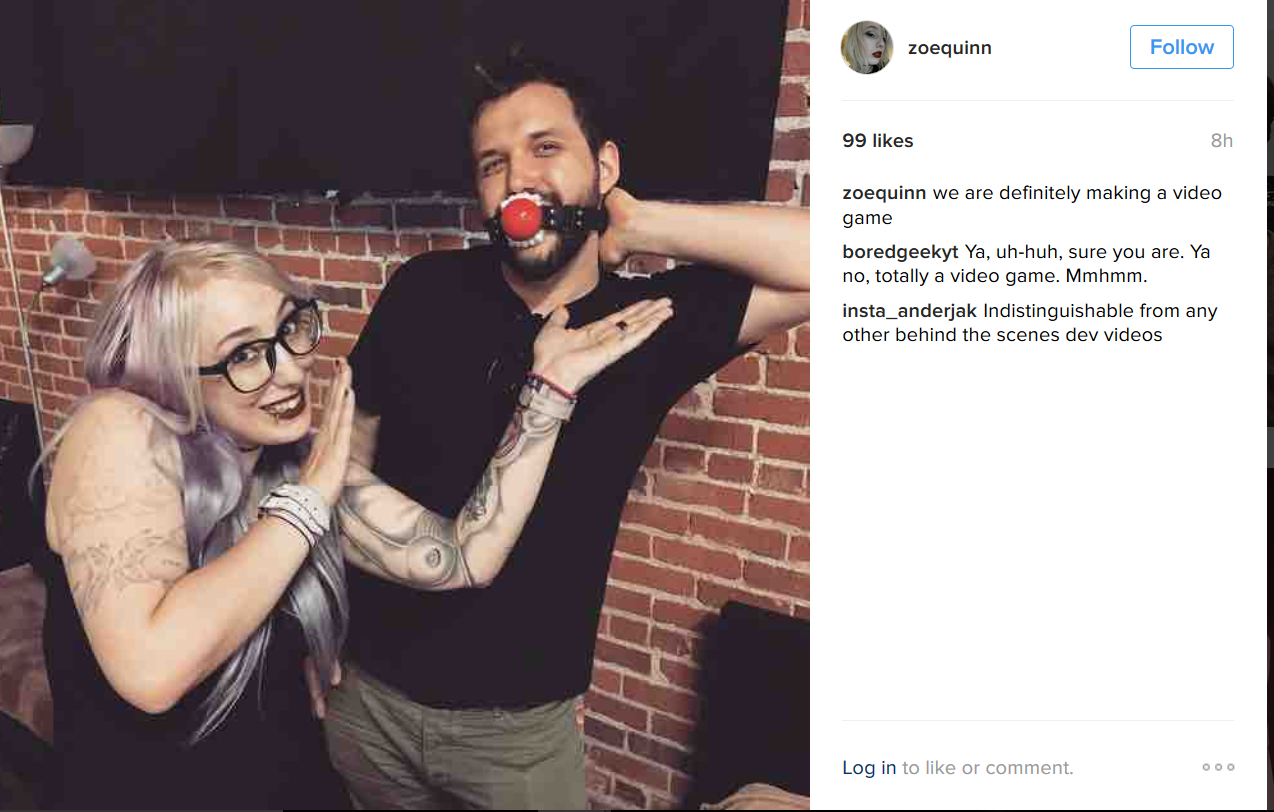Visit boredgeekyt commenter profile
The height and width of the screenshot is (812, 1274).
click(x=900, y=252)
